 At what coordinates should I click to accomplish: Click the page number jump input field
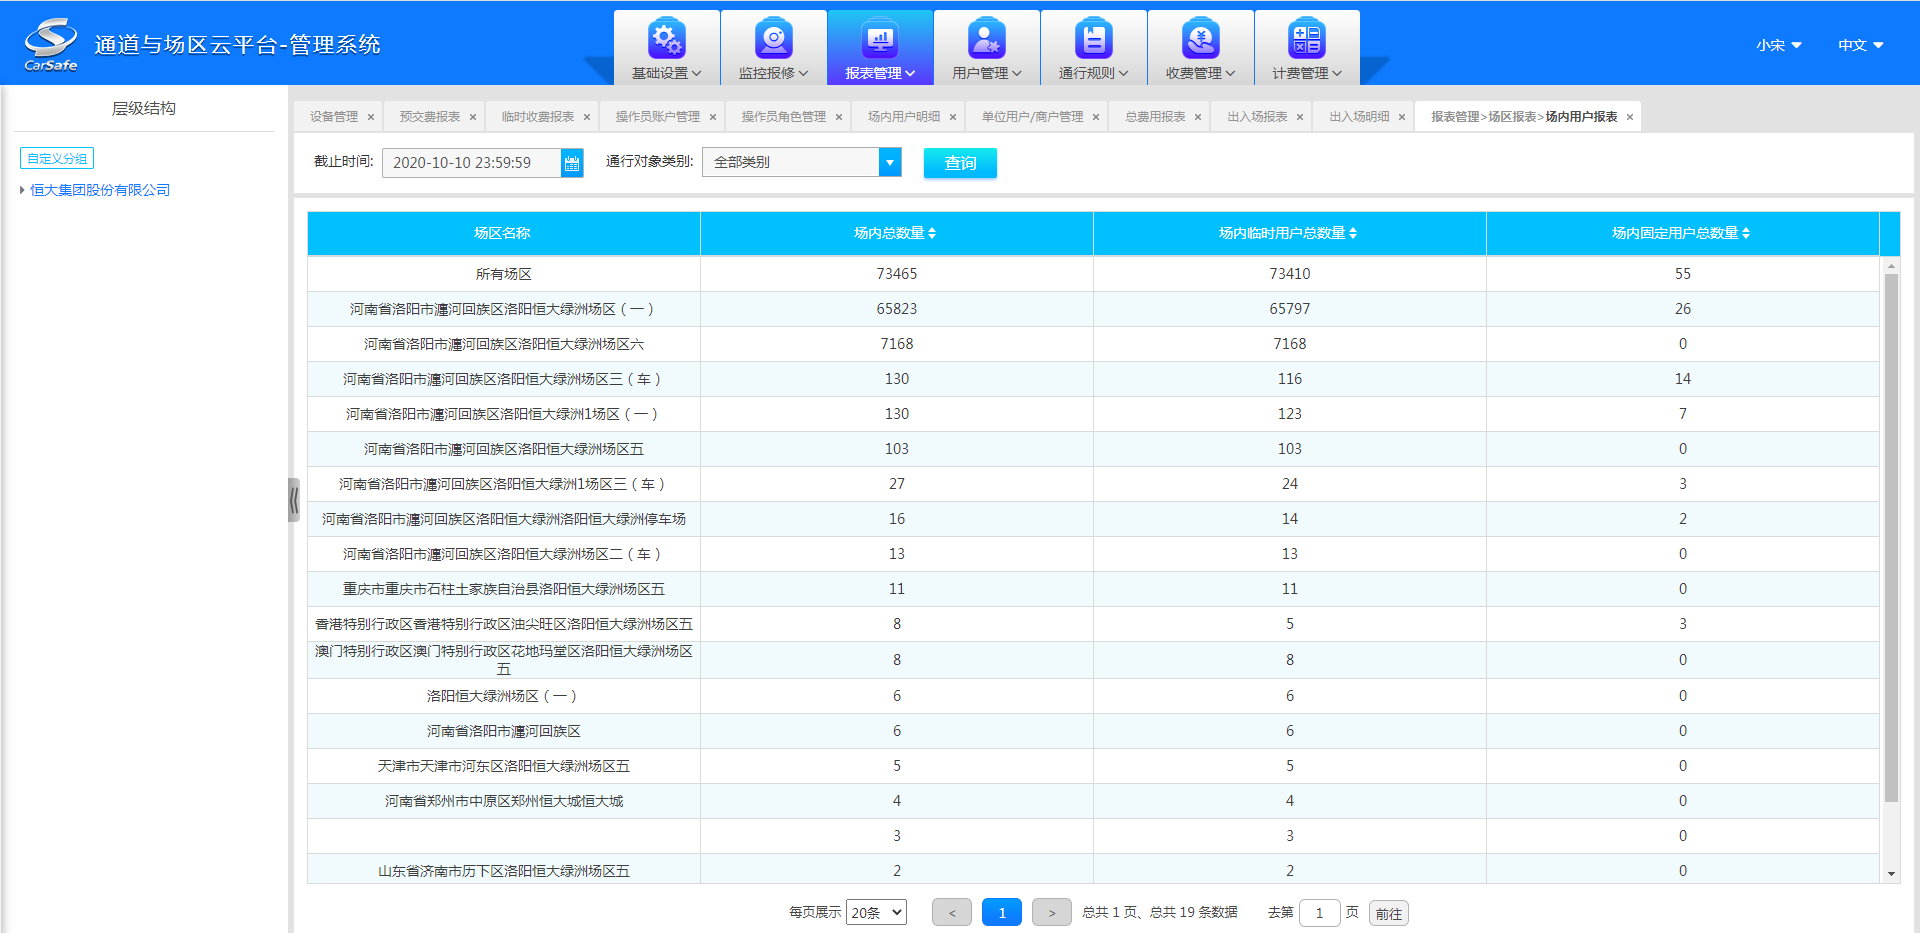click(1319, 912)
